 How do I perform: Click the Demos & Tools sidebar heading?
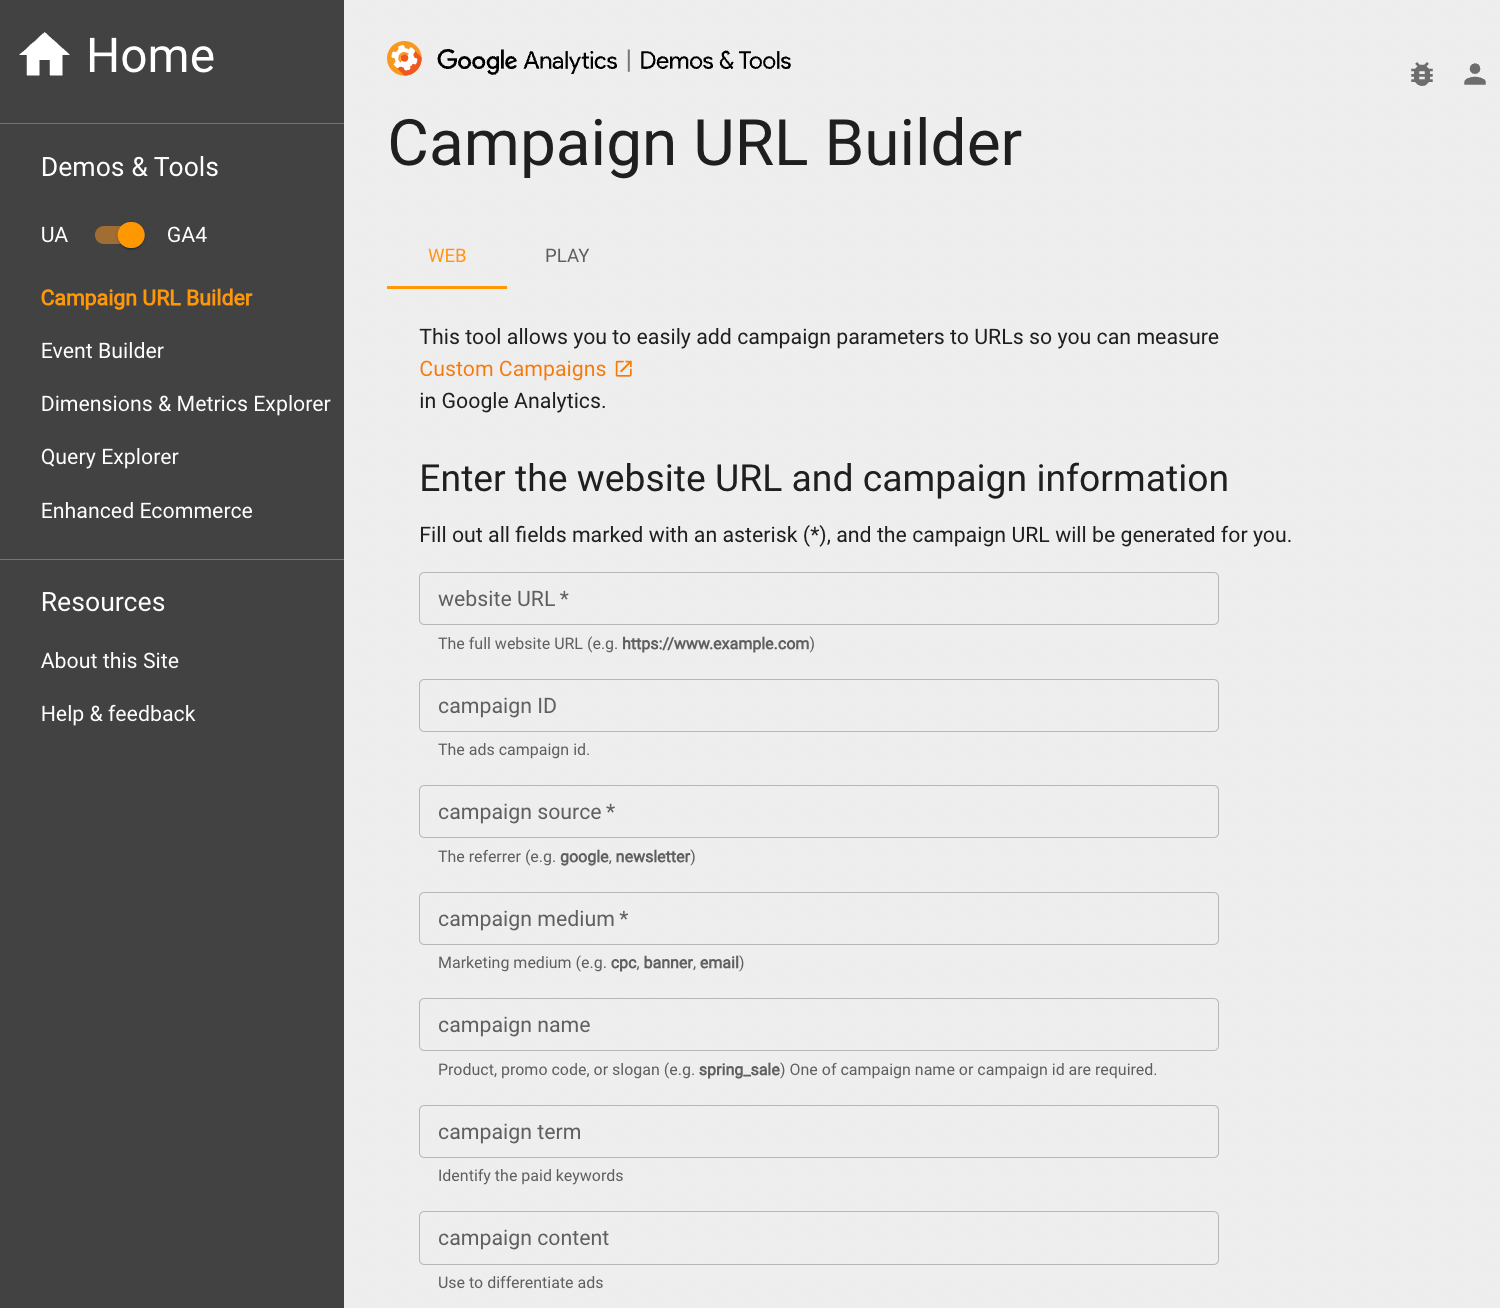click(x=130, y=167)
